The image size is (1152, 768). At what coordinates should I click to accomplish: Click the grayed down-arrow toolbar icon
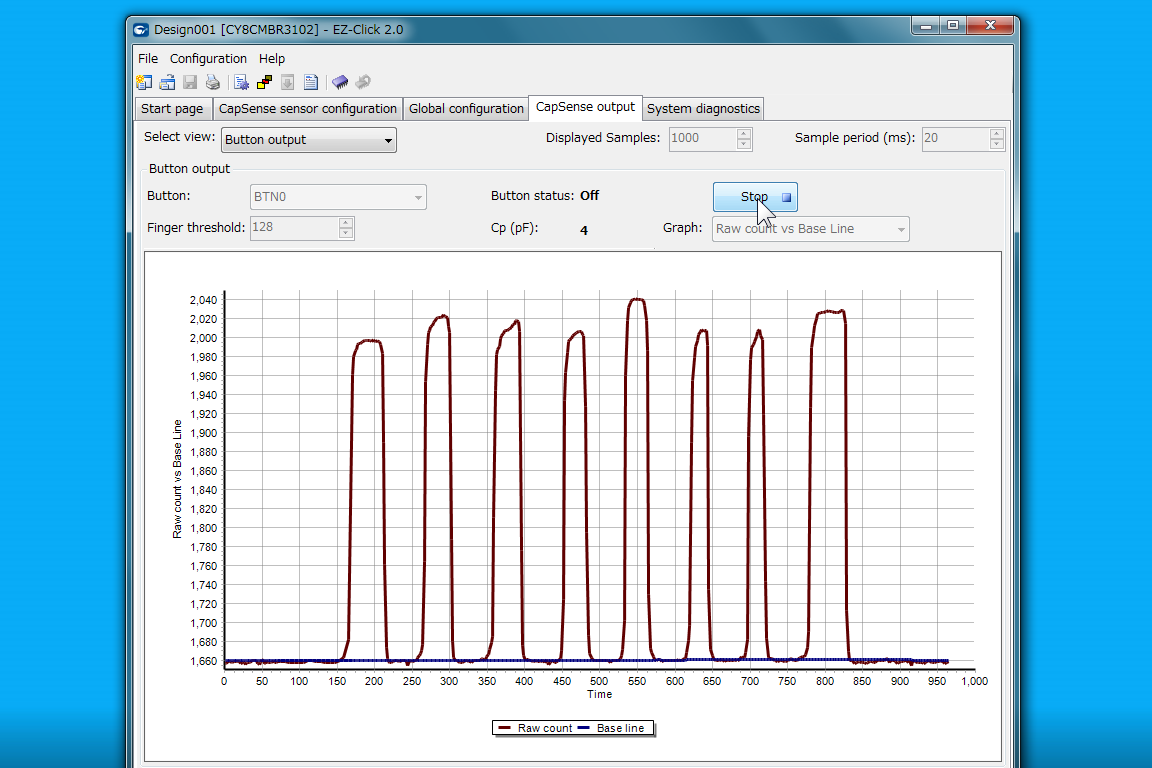pos(288,82)
